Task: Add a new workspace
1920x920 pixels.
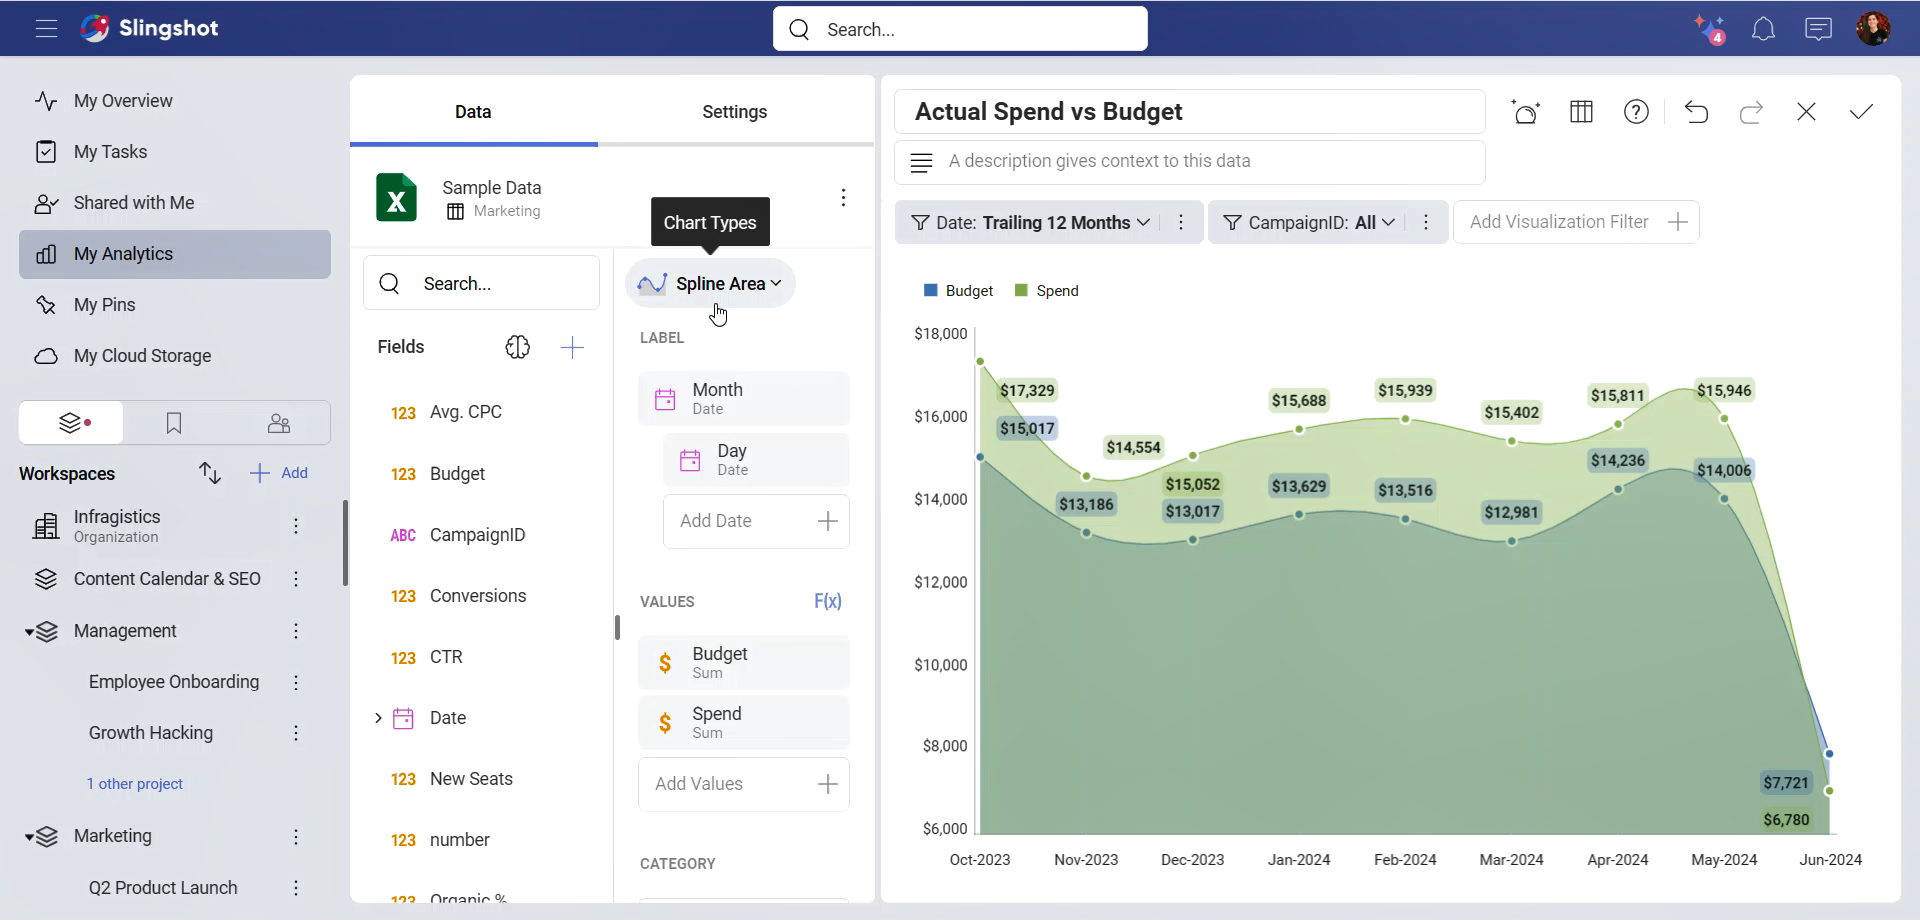Action: (279, 473)
